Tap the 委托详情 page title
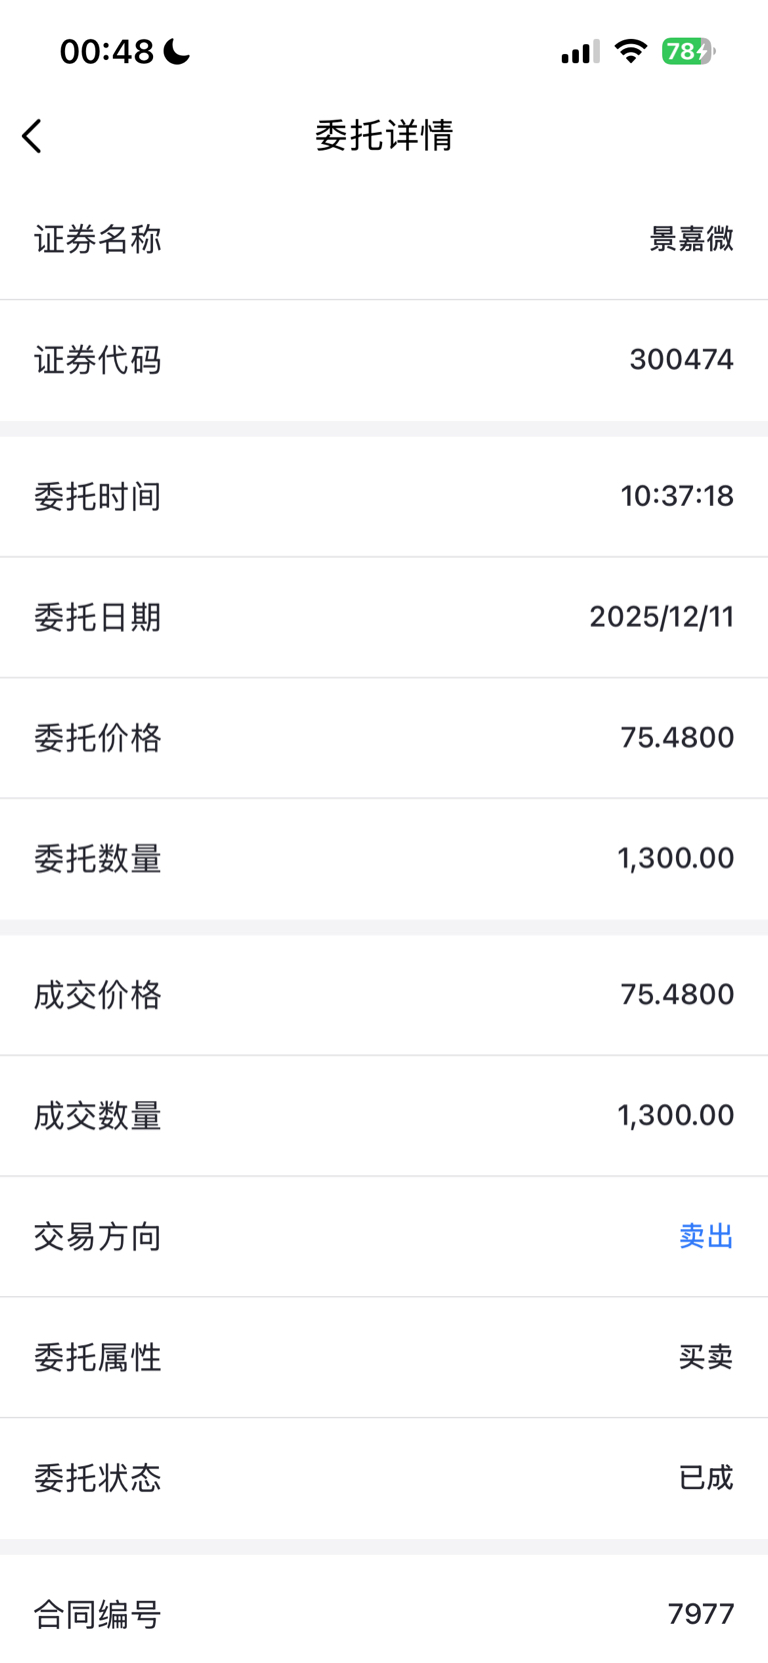This screenshot has height=1663, width=768. [x=384, y=135]
